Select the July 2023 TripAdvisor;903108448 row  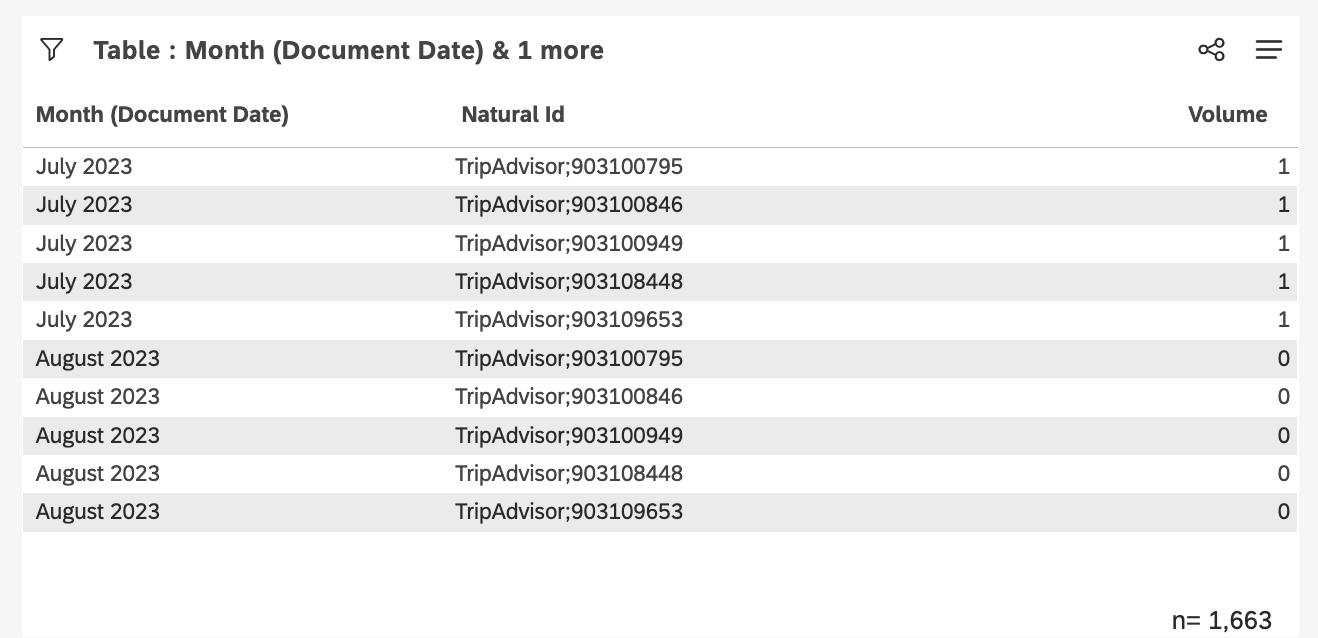coord(571,281)
